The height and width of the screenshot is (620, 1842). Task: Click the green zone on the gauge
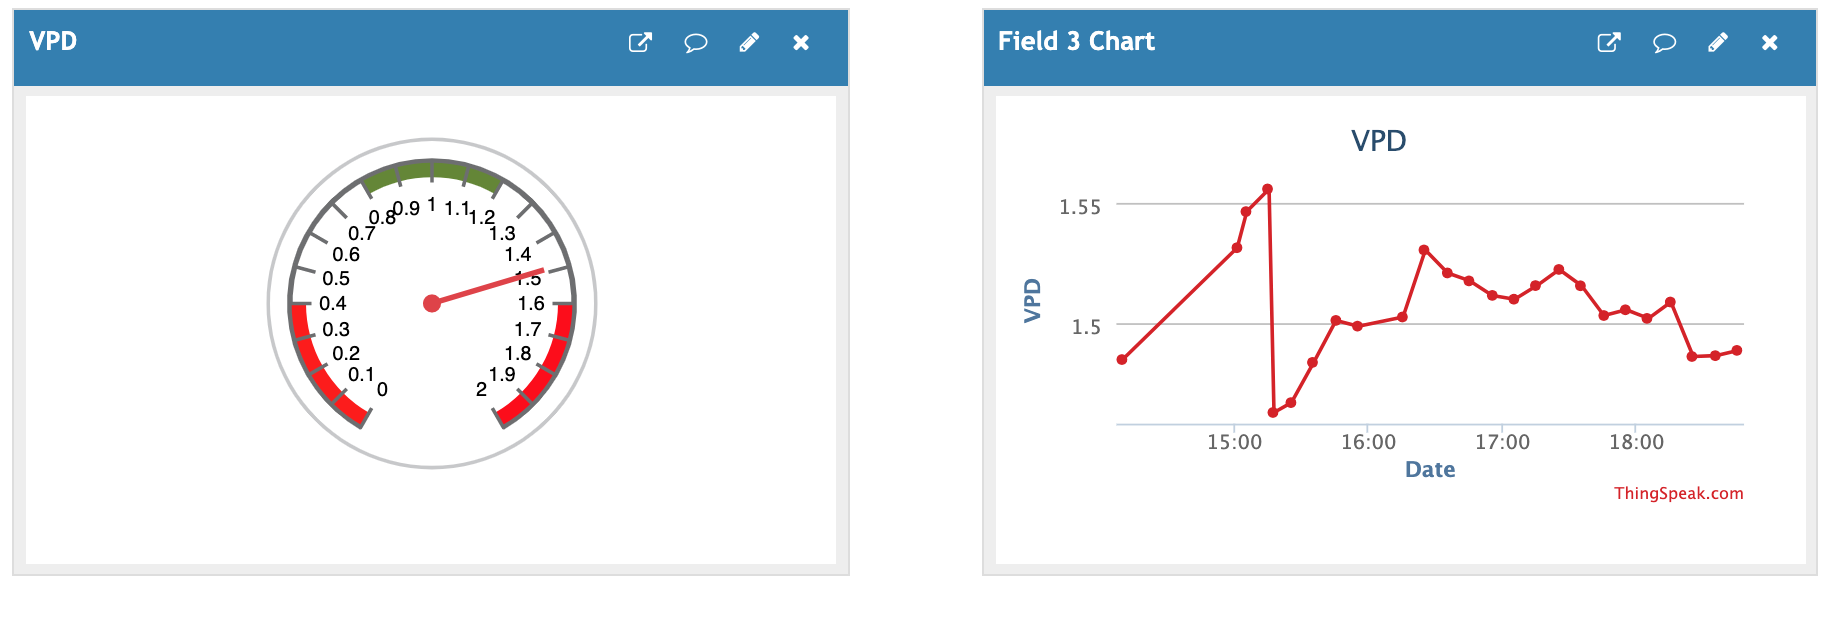coord(432,172)
